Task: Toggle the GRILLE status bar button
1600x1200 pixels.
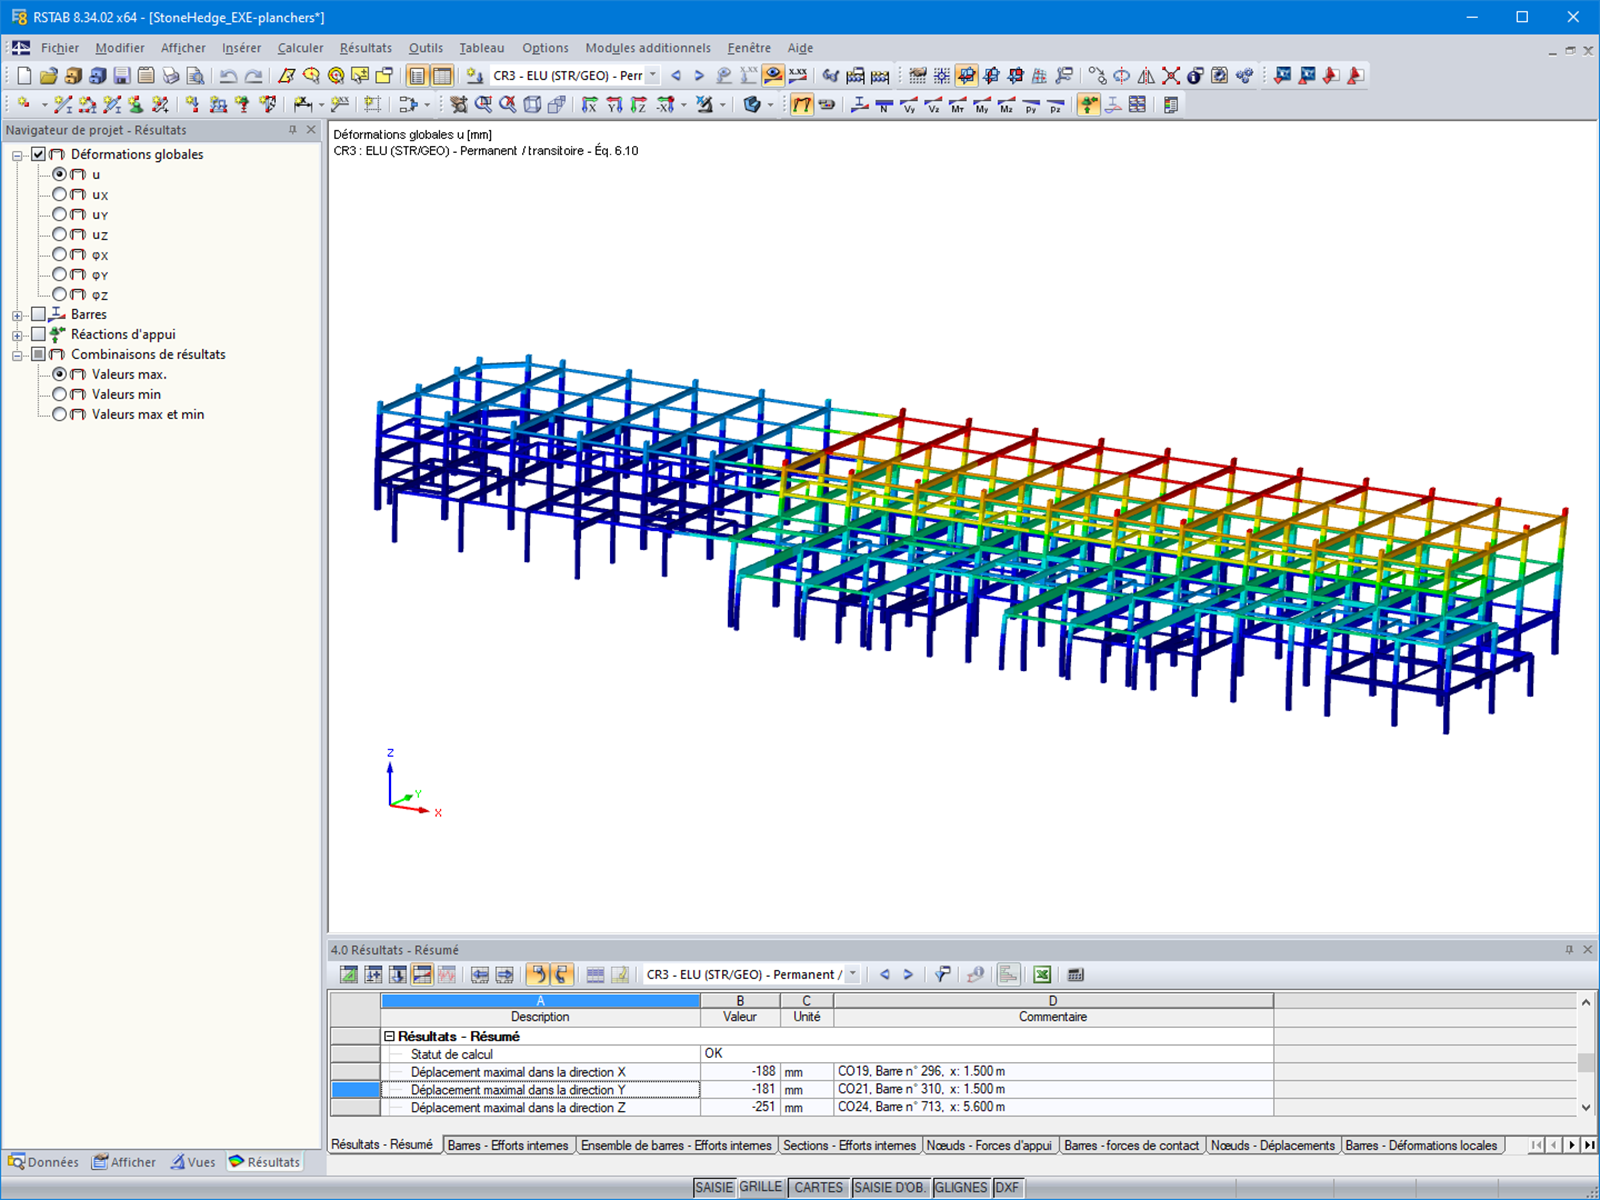Action: point(761,1187)
